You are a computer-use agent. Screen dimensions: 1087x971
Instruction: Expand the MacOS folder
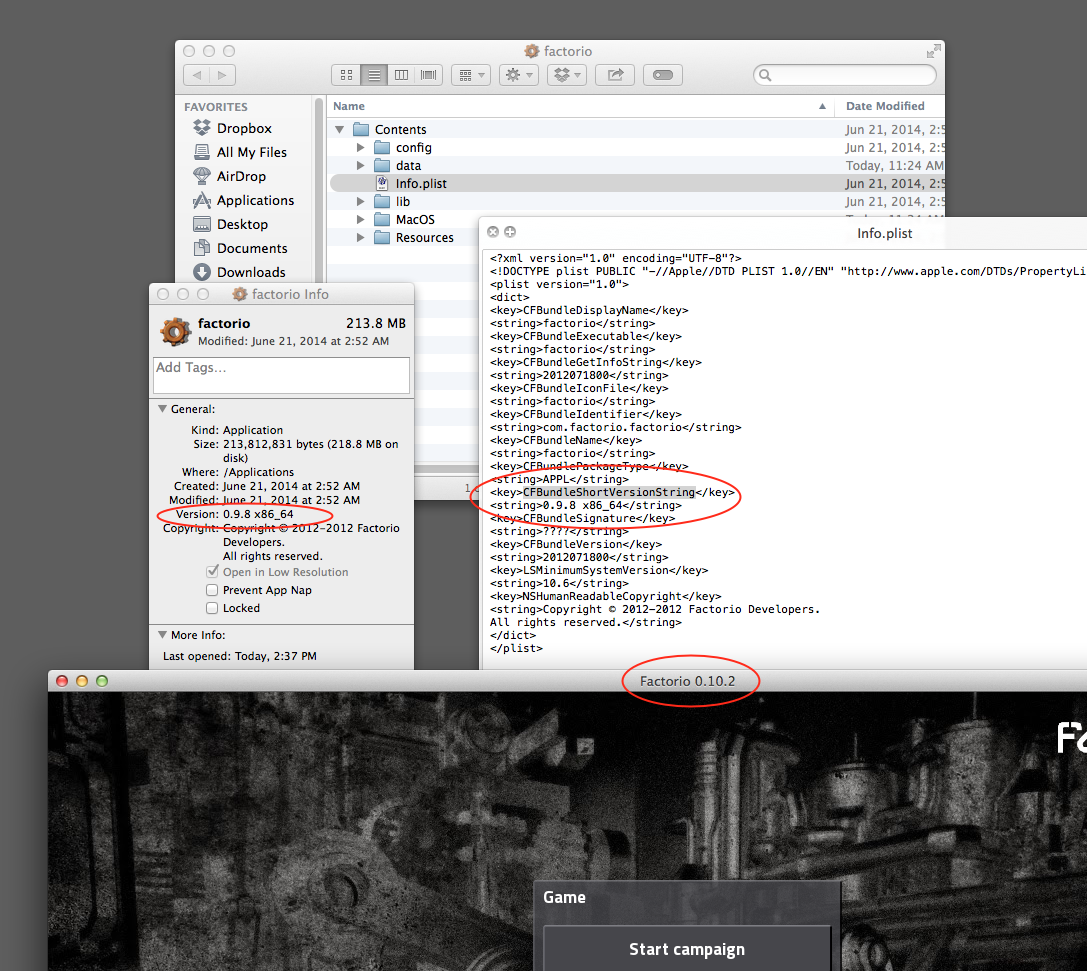[x=360, y=220]
